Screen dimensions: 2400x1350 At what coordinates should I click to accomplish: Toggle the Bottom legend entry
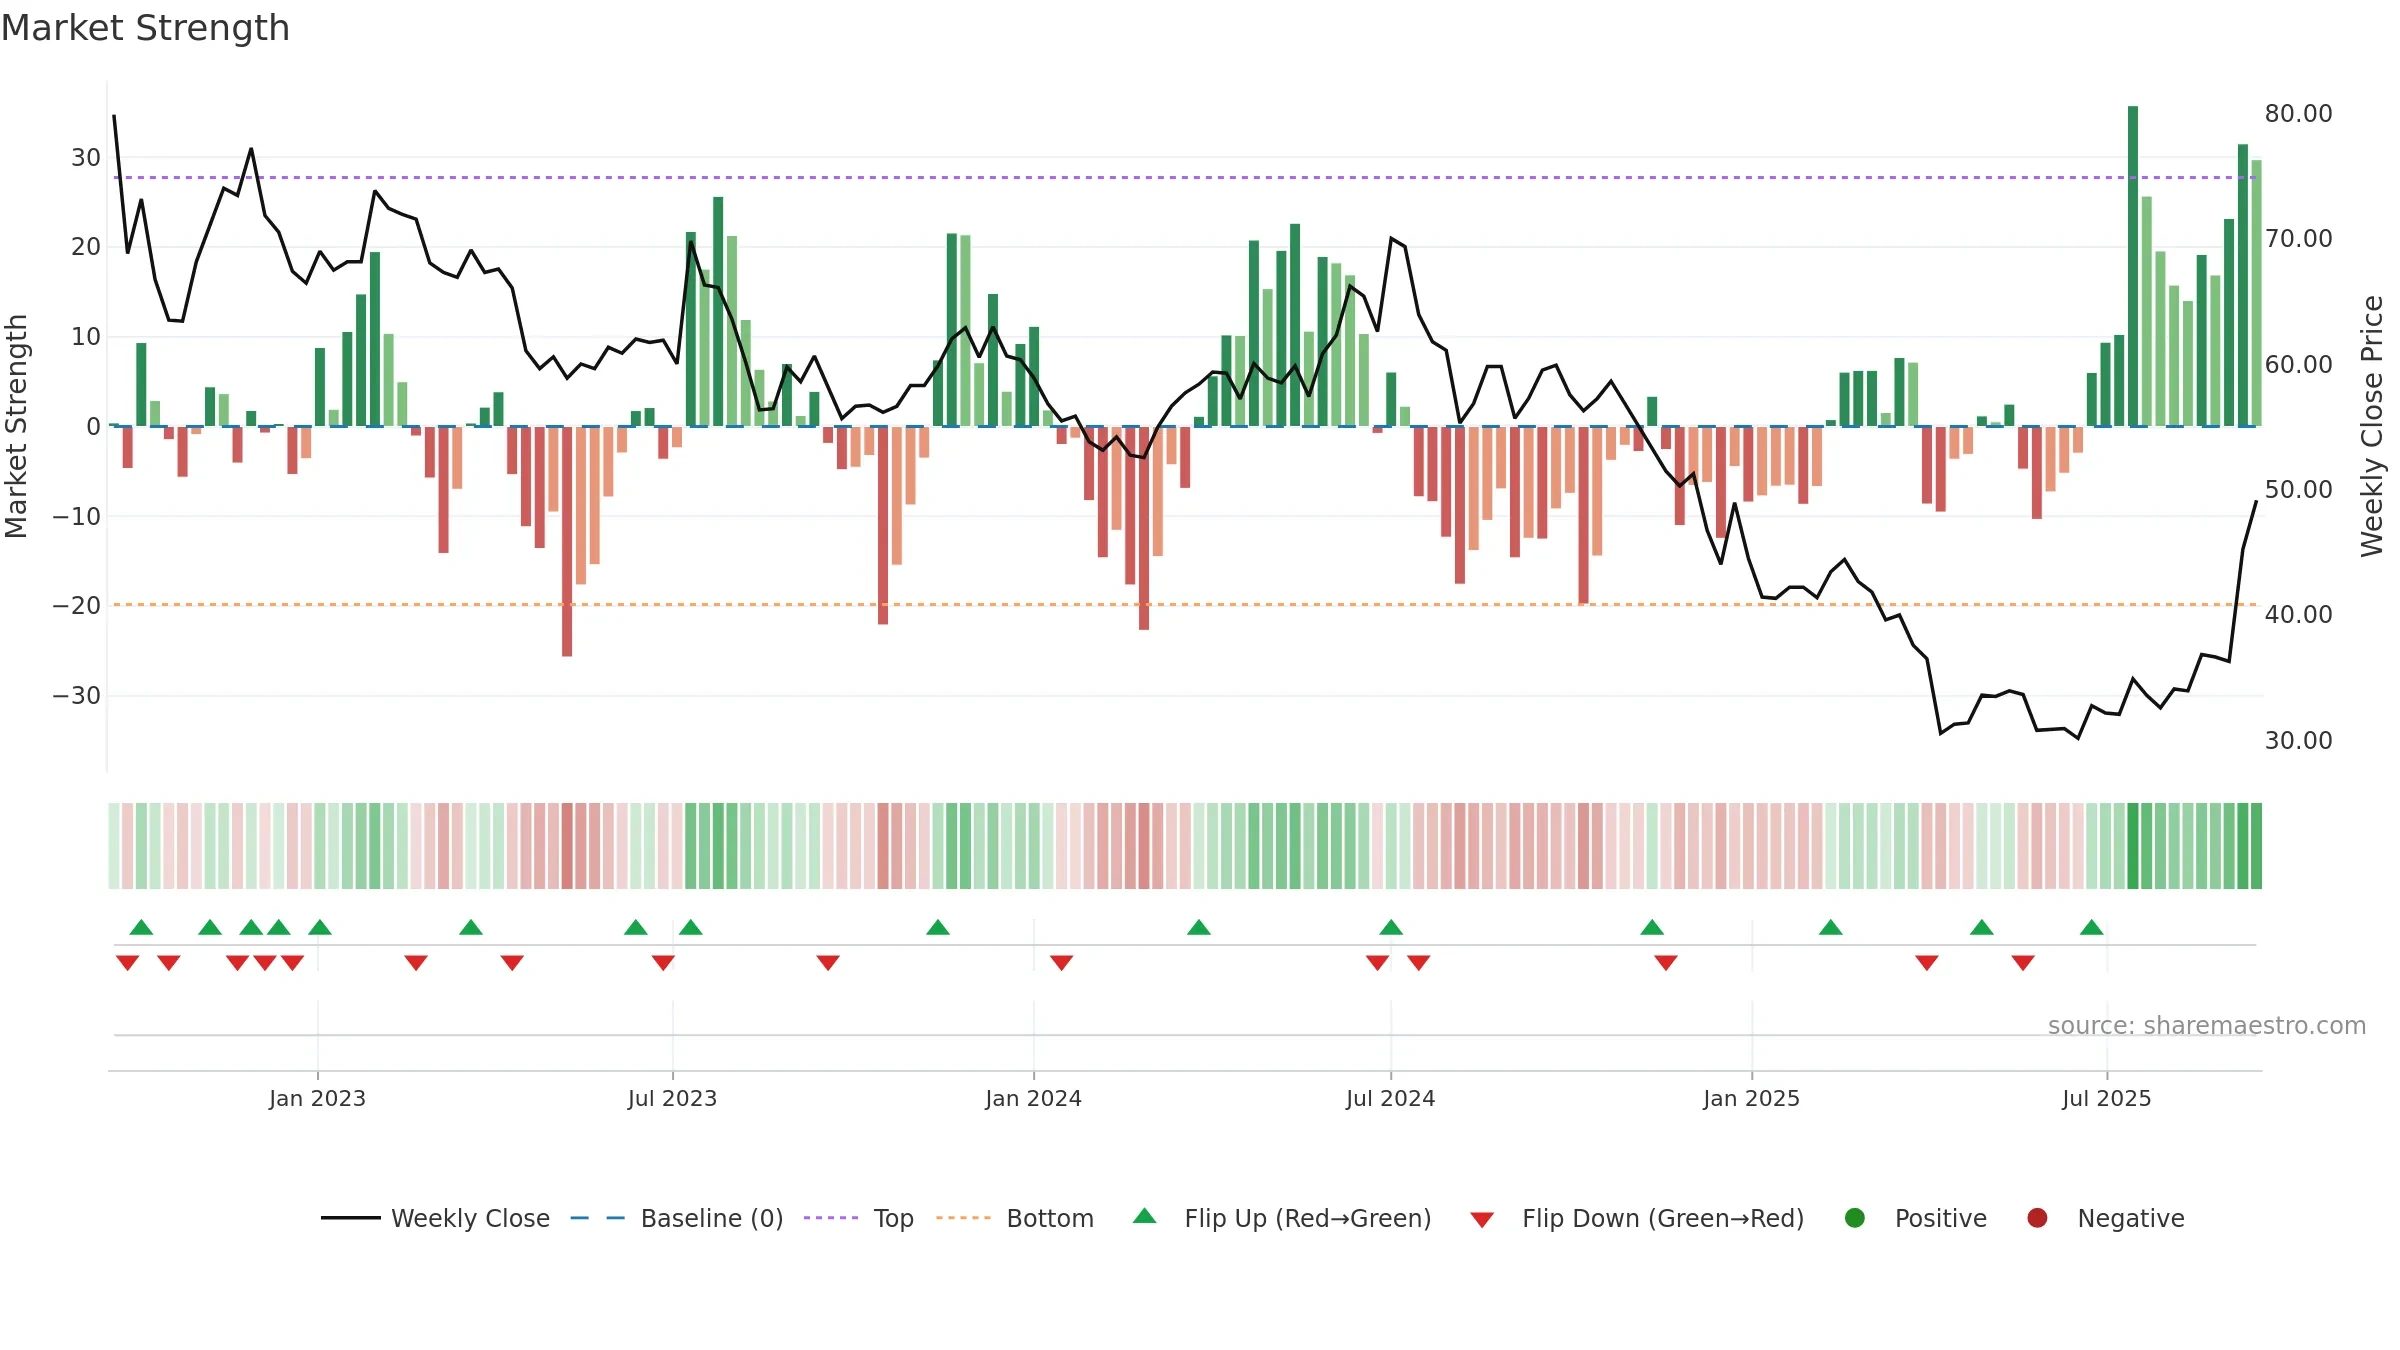click(1015, 1218)
